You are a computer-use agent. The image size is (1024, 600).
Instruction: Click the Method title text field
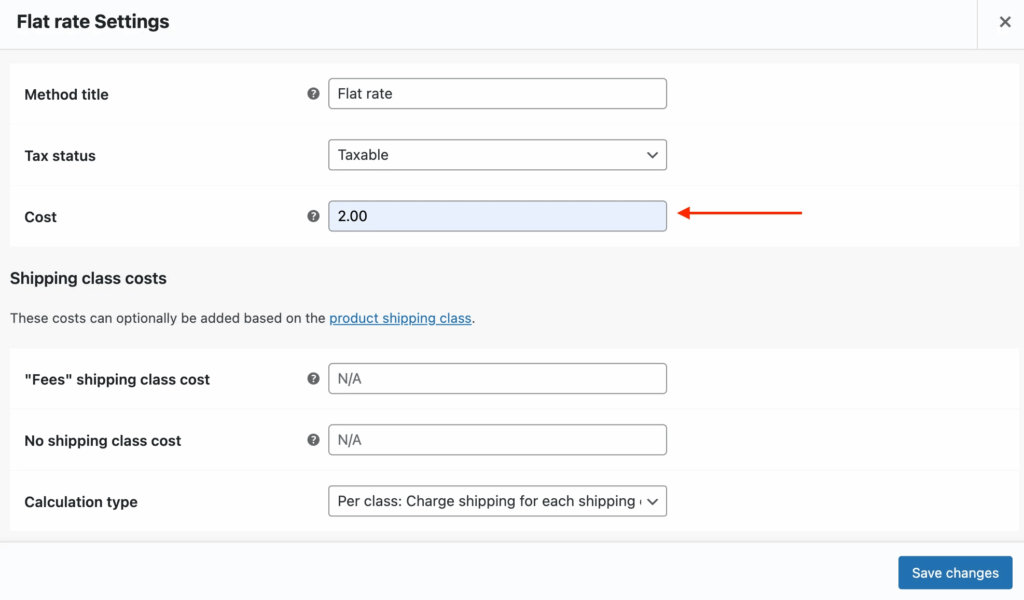[x=497, y=94]
